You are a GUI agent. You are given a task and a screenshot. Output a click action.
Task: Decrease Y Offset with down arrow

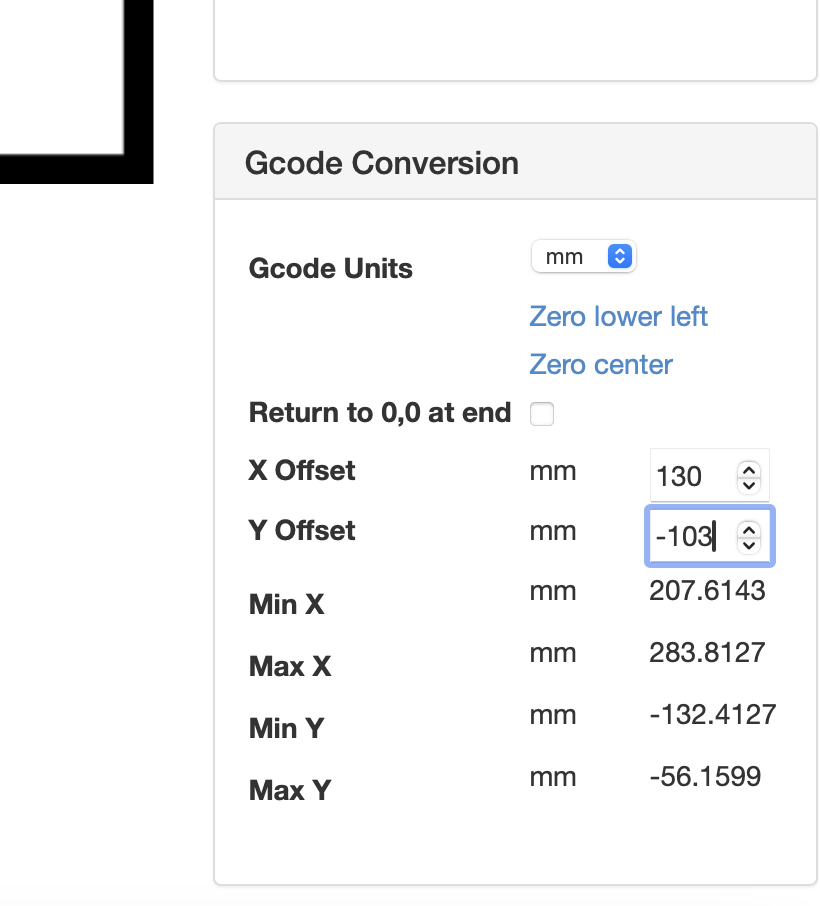click(x=749, y=545)
